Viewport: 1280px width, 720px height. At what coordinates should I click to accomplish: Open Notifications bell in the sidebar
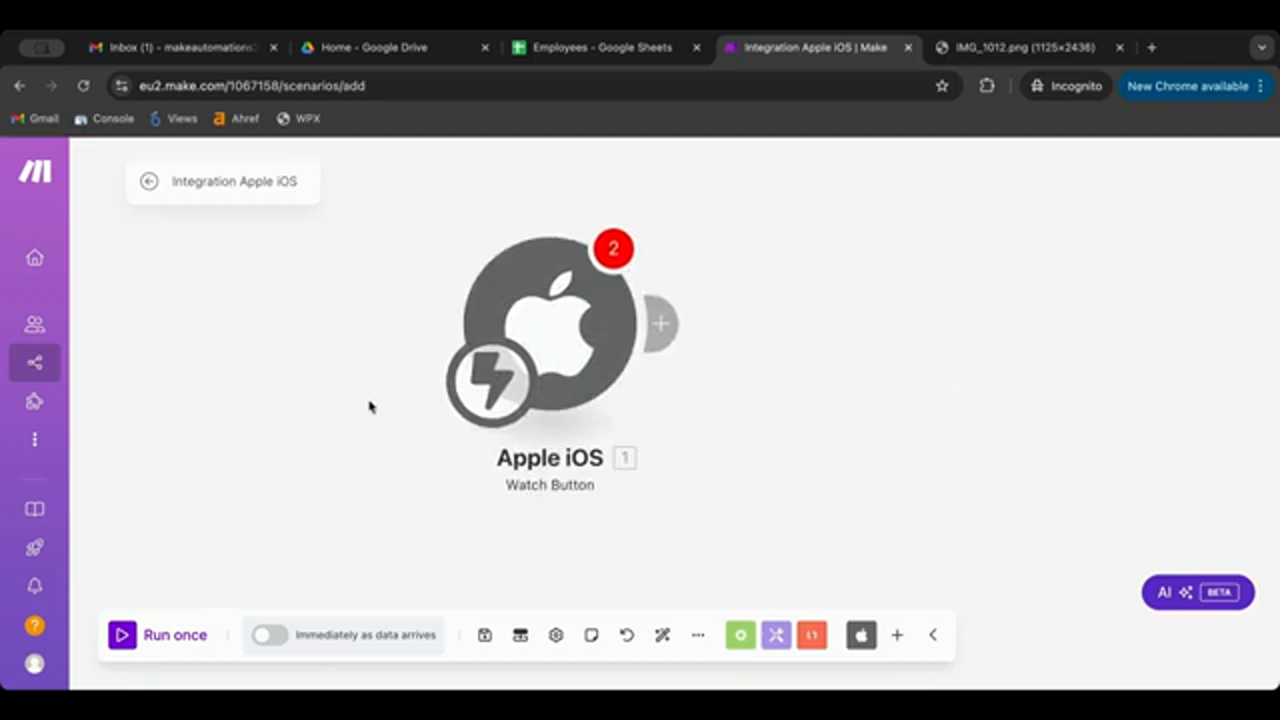pos(35,586)
